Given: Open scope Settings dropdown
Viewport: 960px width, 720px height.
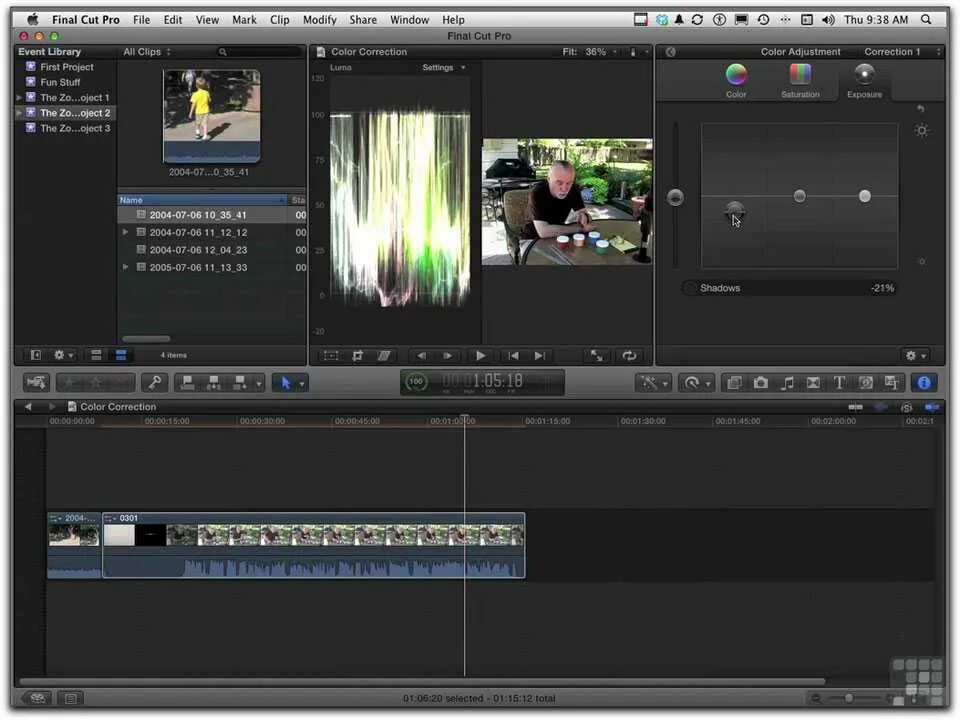Looking at the screenshot, I should pos(444,67).
